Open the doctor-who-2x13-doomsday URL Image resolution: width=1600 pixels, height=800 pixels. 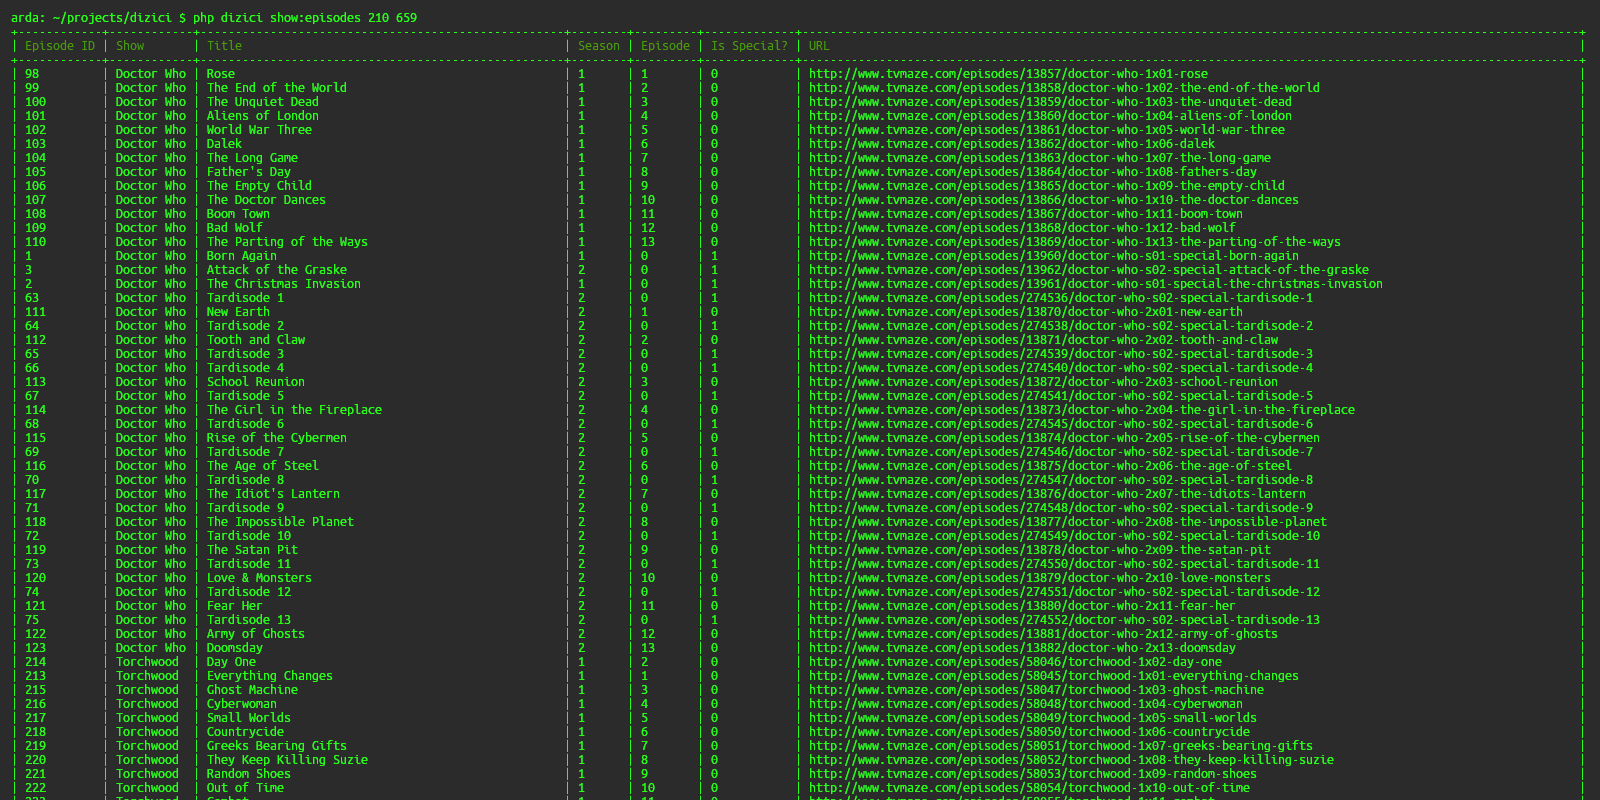pos(1022,648)
